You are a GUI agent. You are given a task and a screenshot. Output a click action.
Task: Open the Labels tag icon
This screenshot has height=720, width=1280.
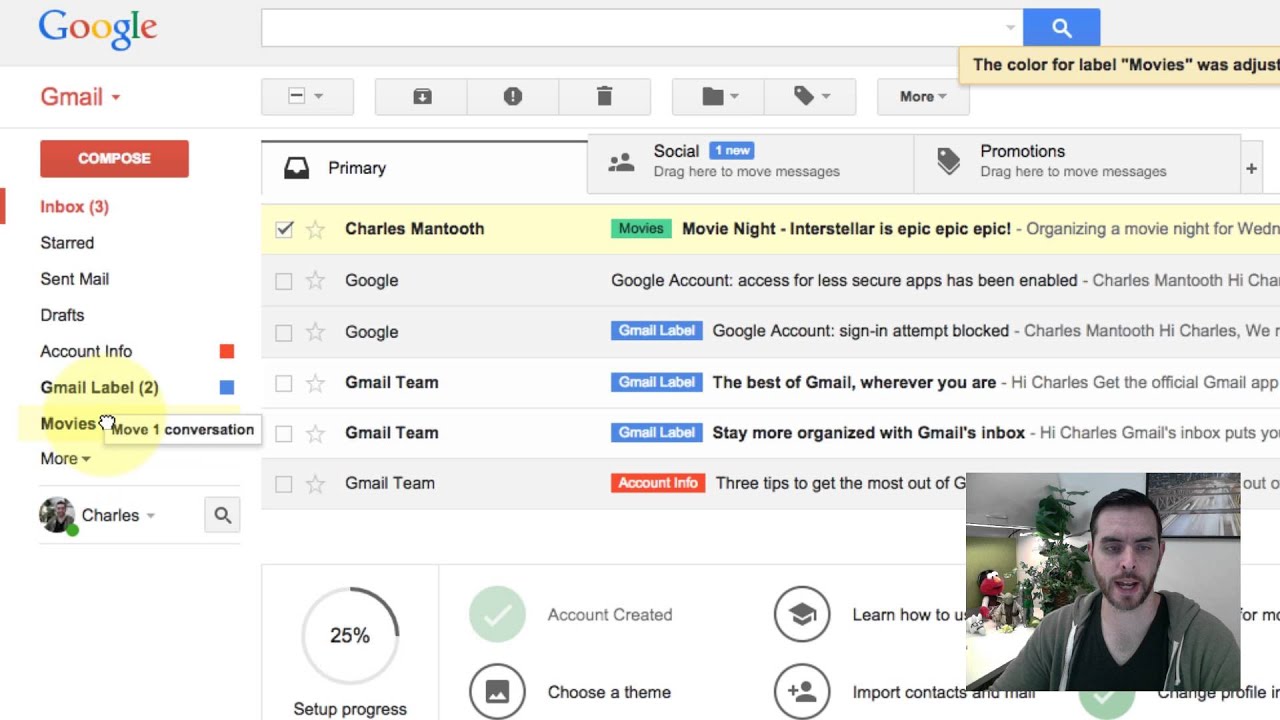pos(810,96)
